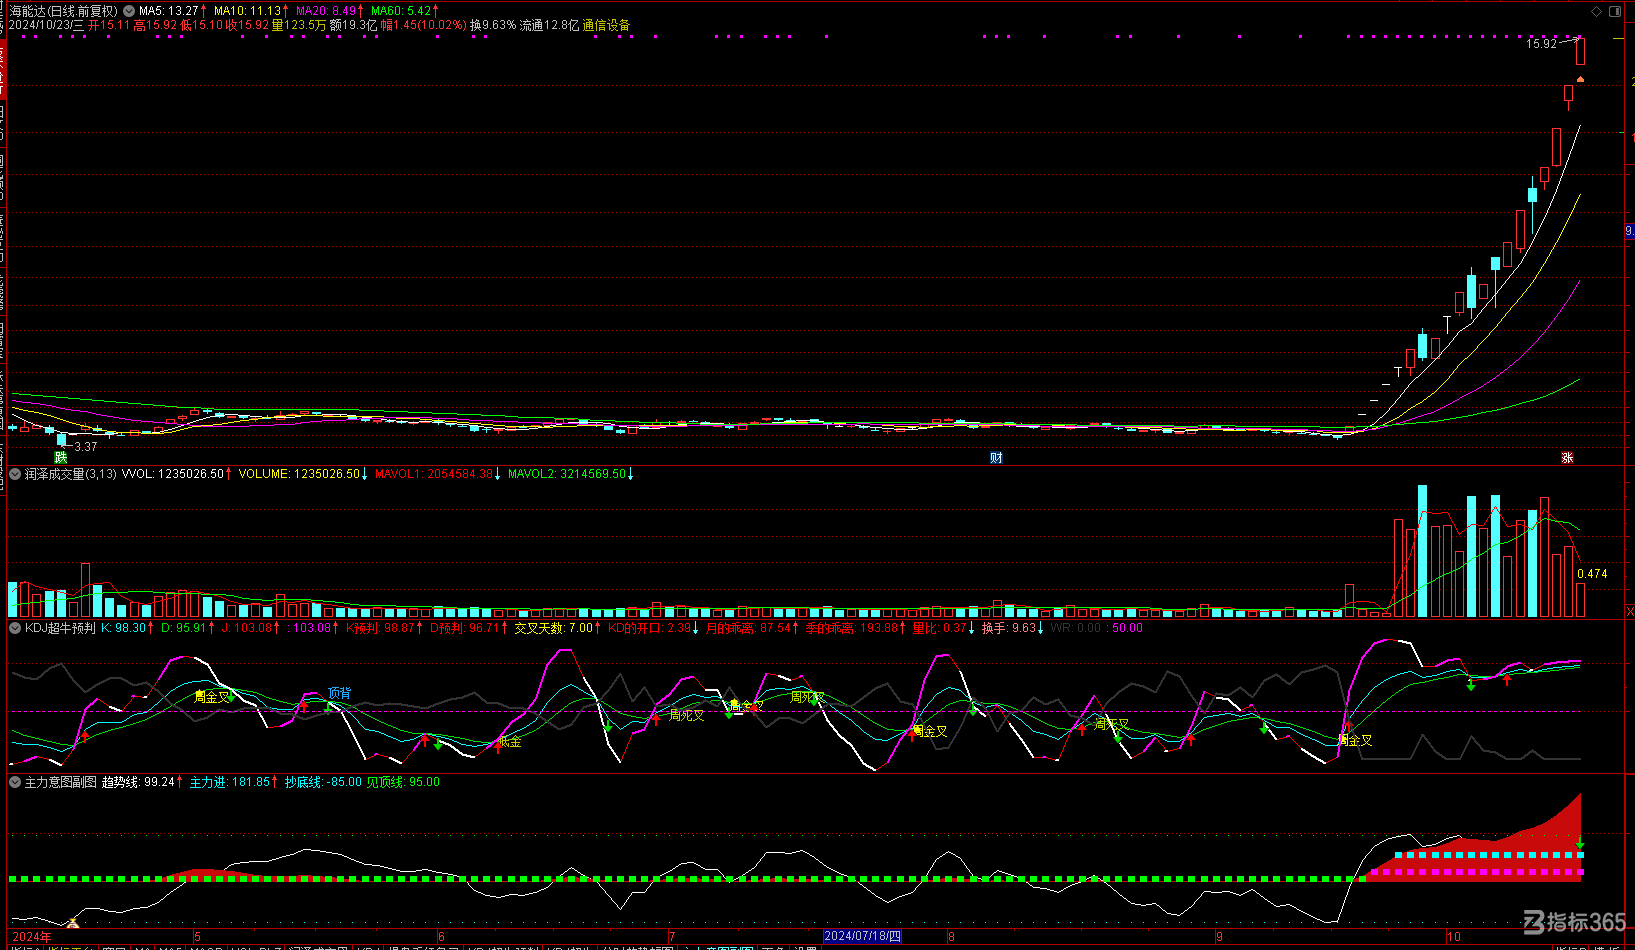1635x950 pixels.
Task: Click the first 周金叉 label near the 5 month mark
Action: click(x=213, y=697)
